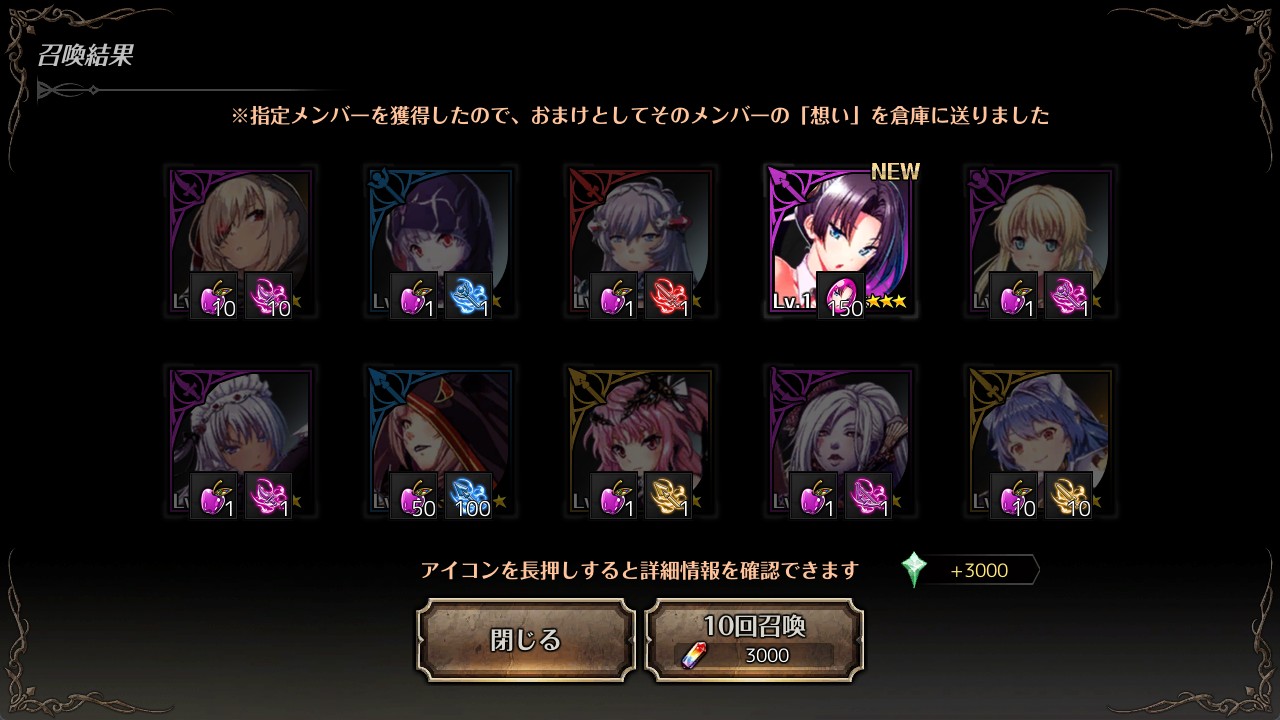Click the +3000 gem counter
The image size is (1280, 720).
click(979, 571)
